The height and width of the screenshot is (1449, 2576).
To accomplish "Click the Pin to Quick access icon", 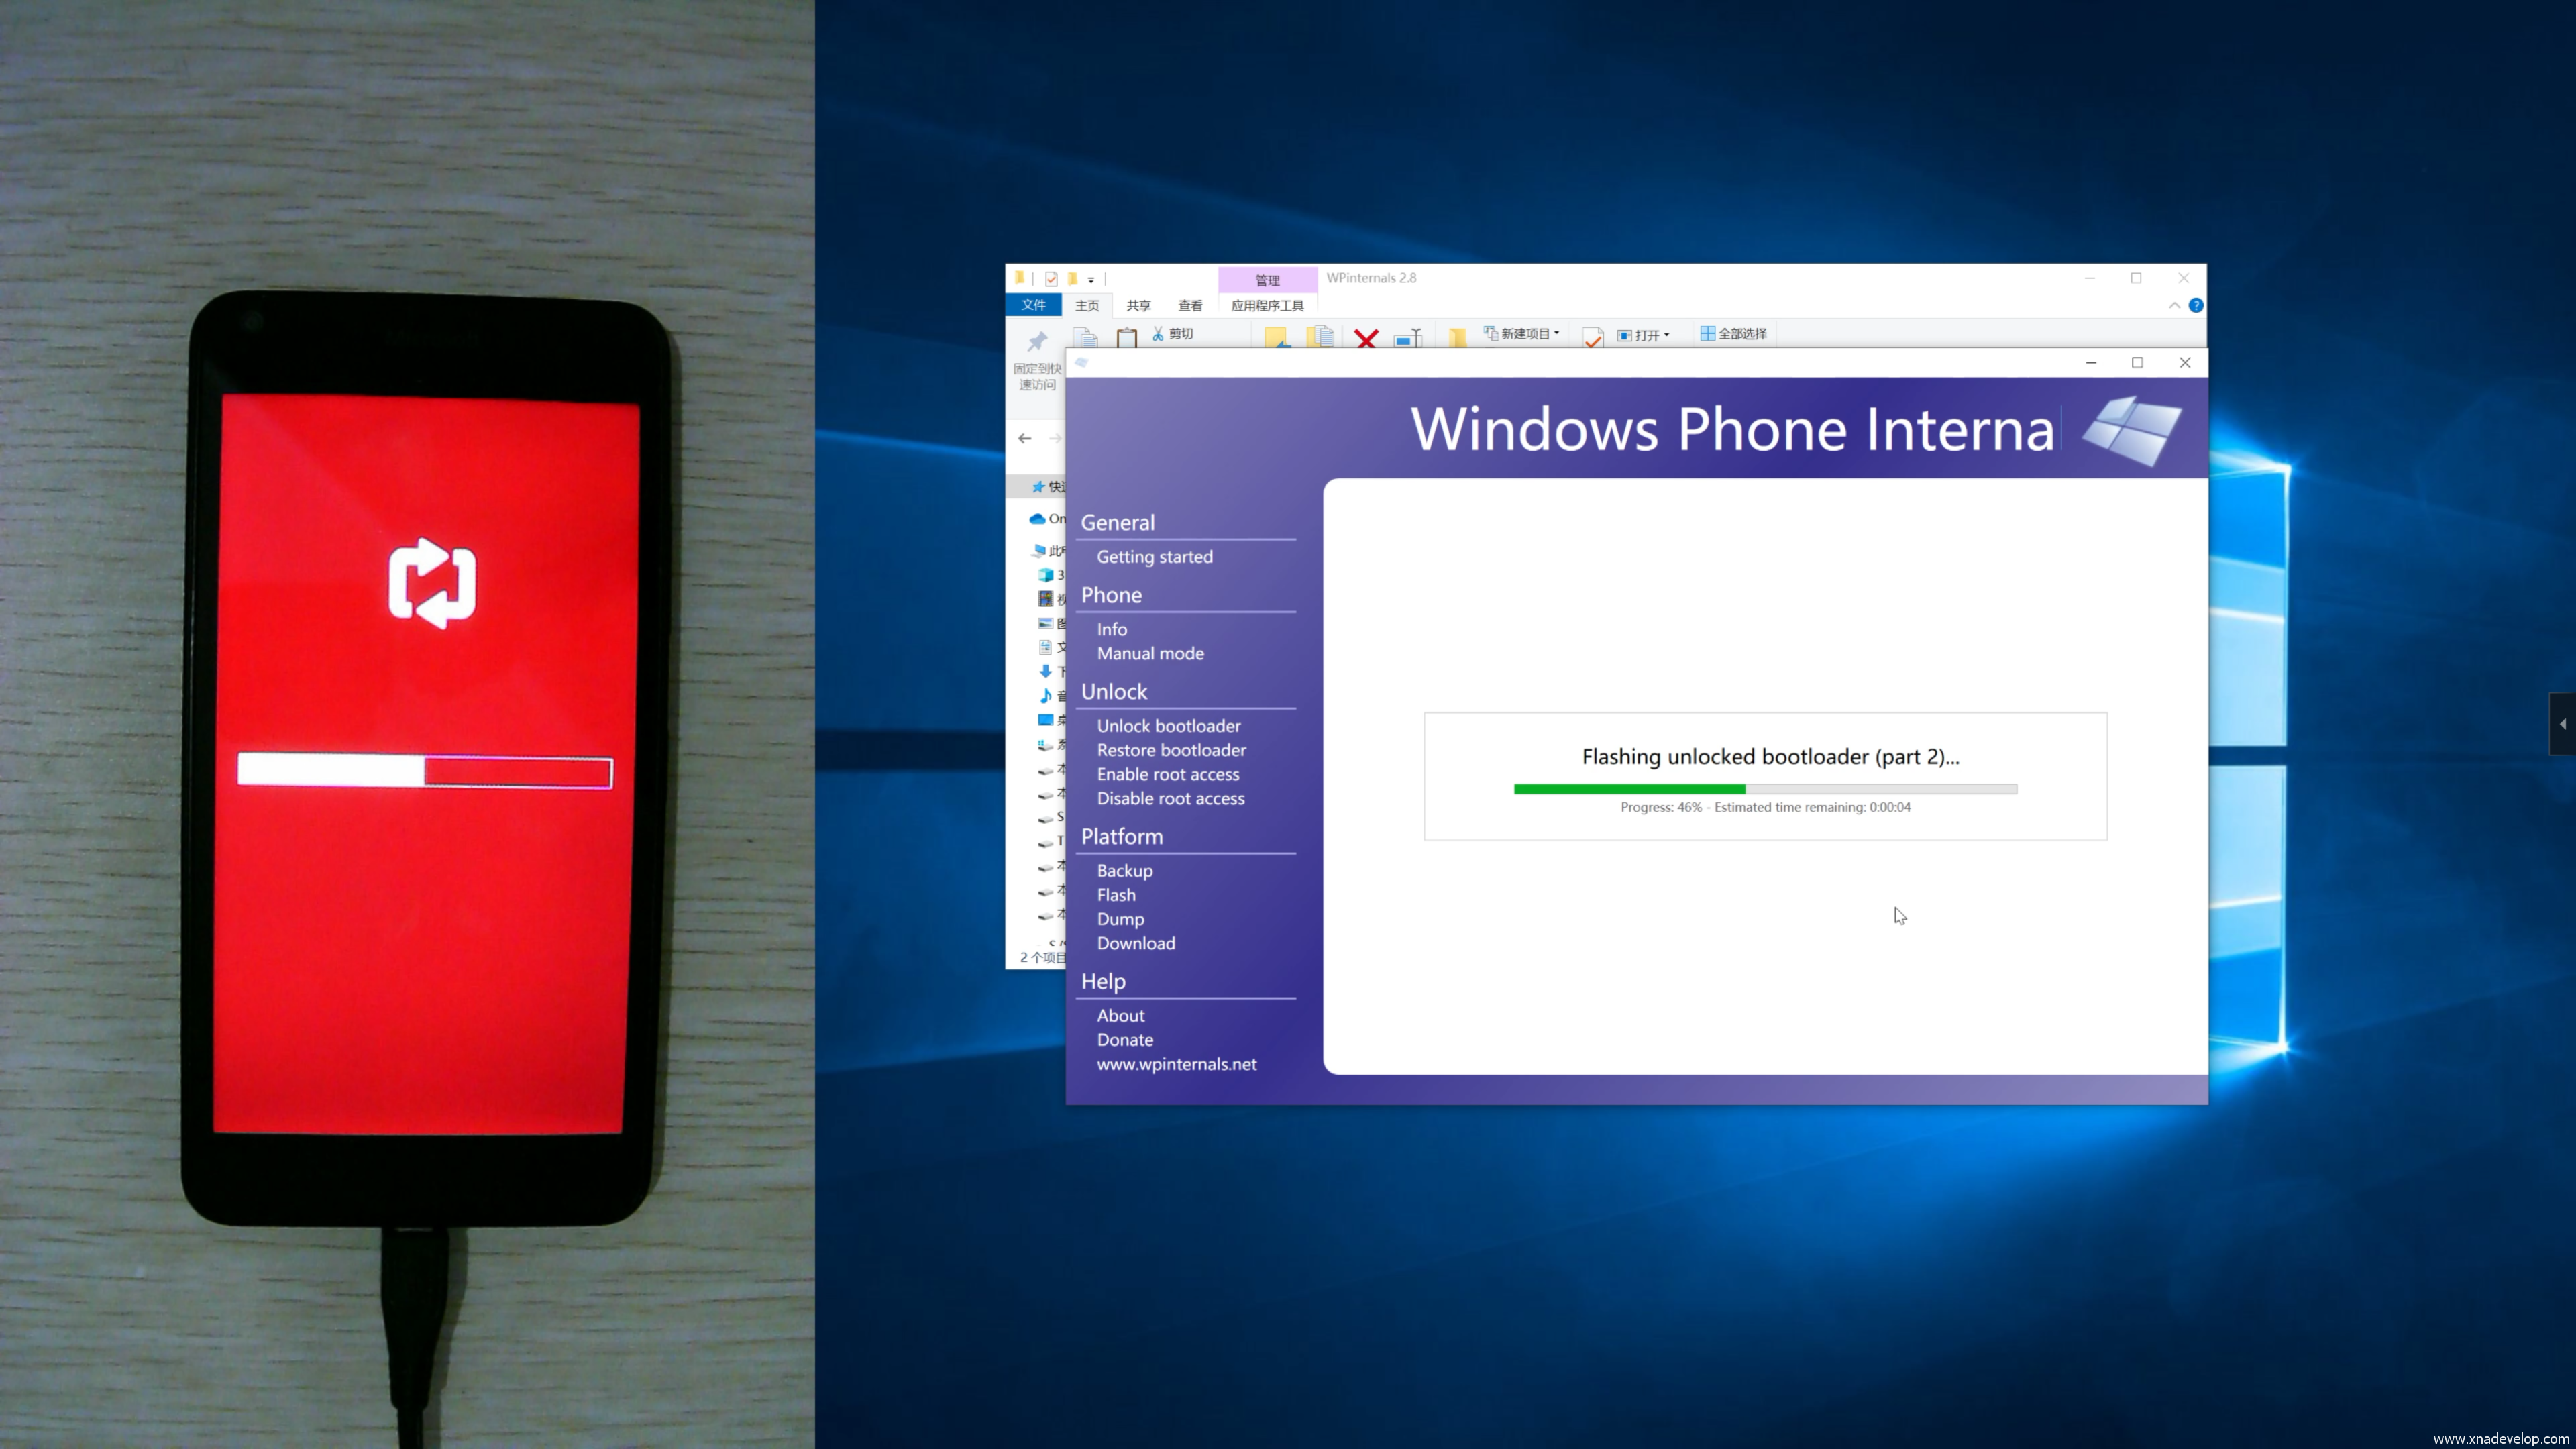I will click(1037, 342).
